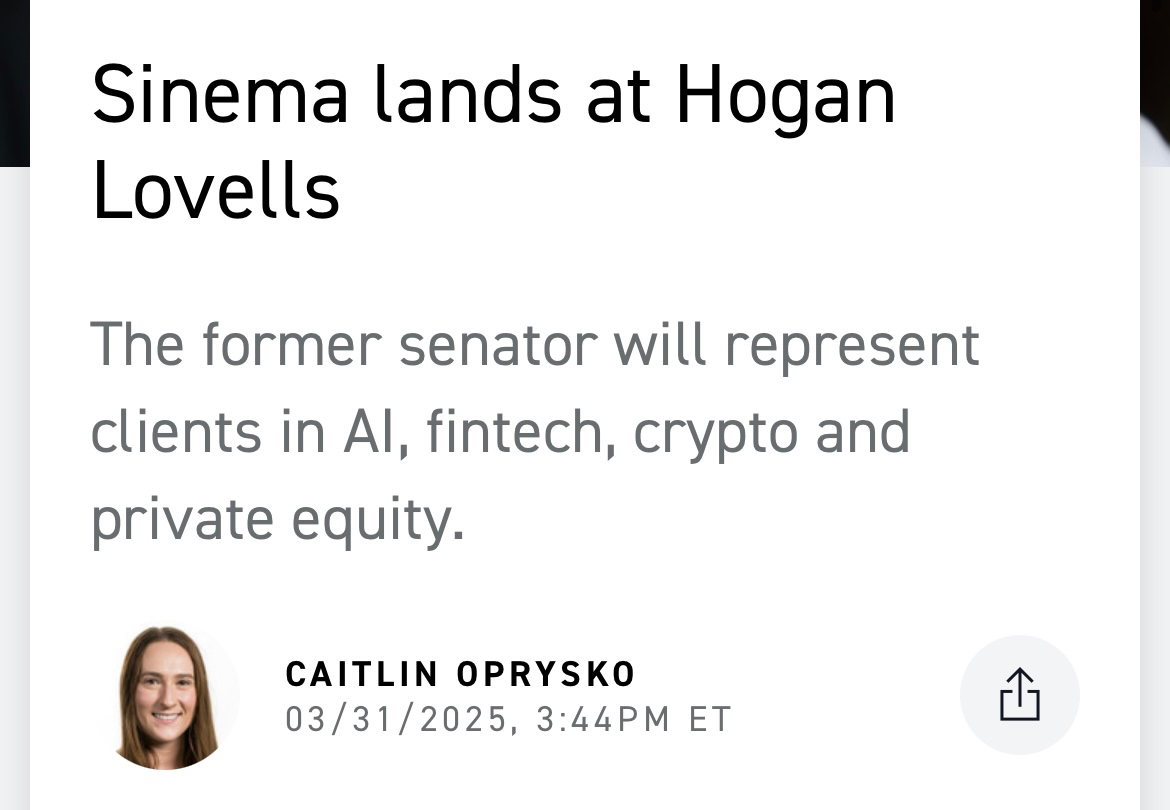Click the "3:44PM ET" publish time
Viewport: 1170px width, 810px height.
(x=634, y=719)
